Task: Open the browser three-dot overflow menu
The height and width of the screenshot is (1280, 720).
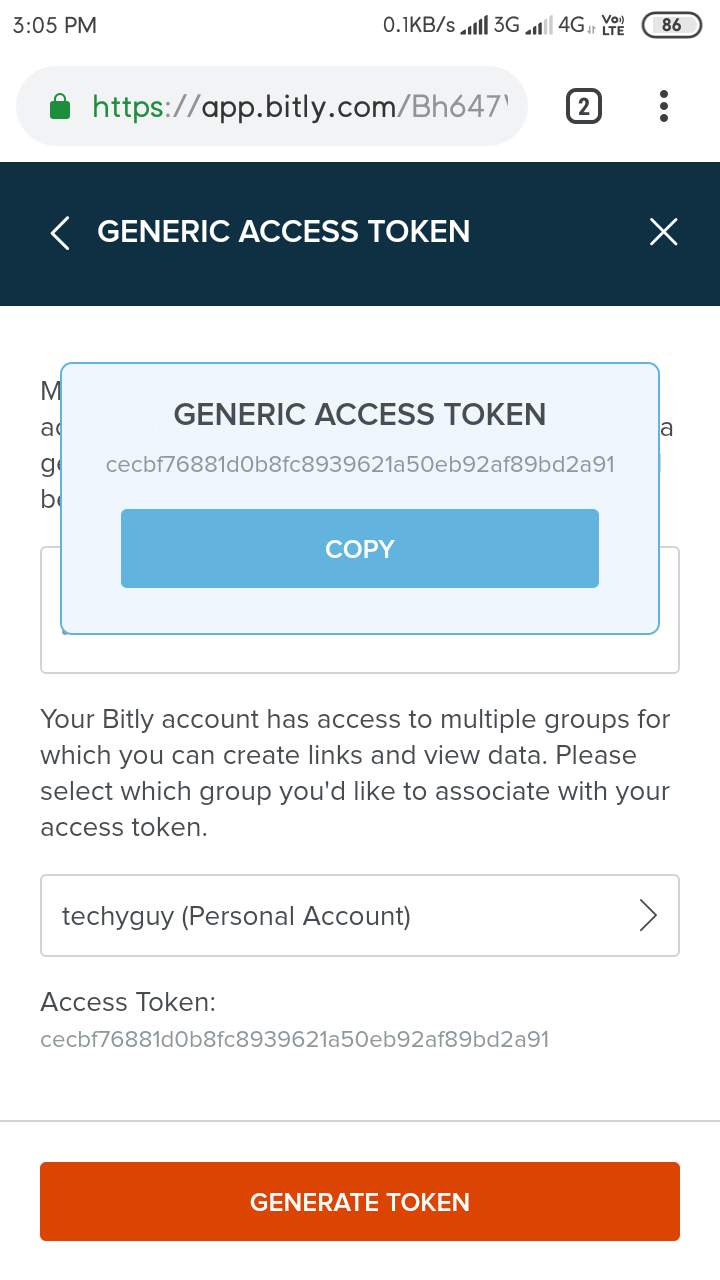Action: click(x=664, y=106)
